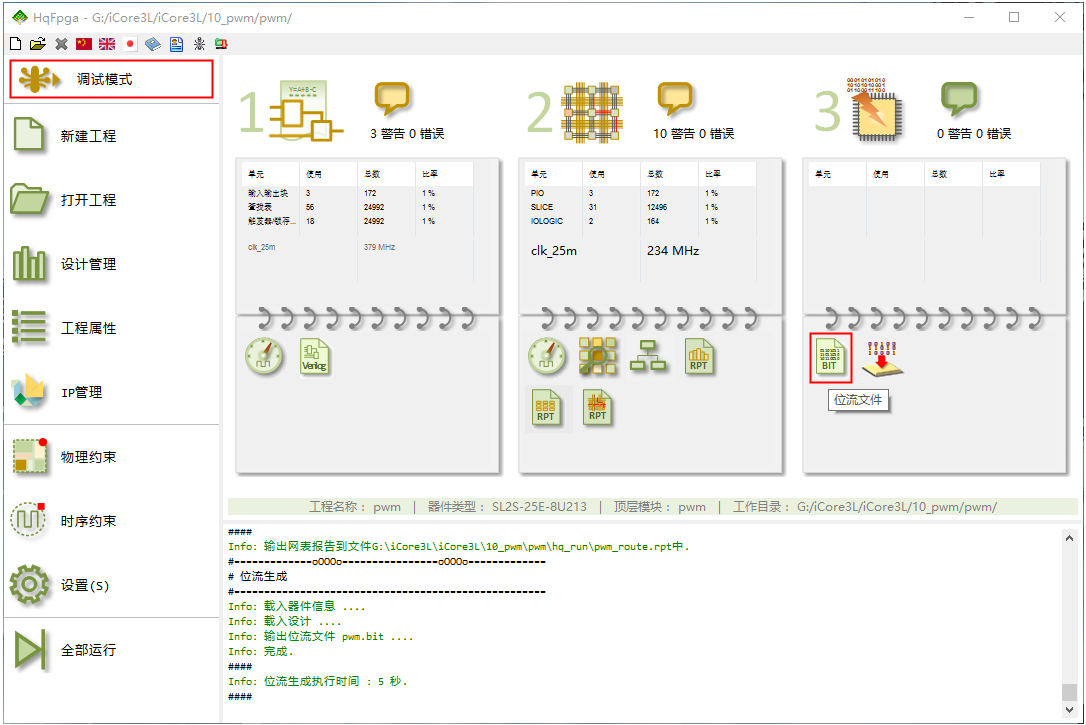Open the BIT bitstream file icon
1086x725 pixels.
coord(829,358)
